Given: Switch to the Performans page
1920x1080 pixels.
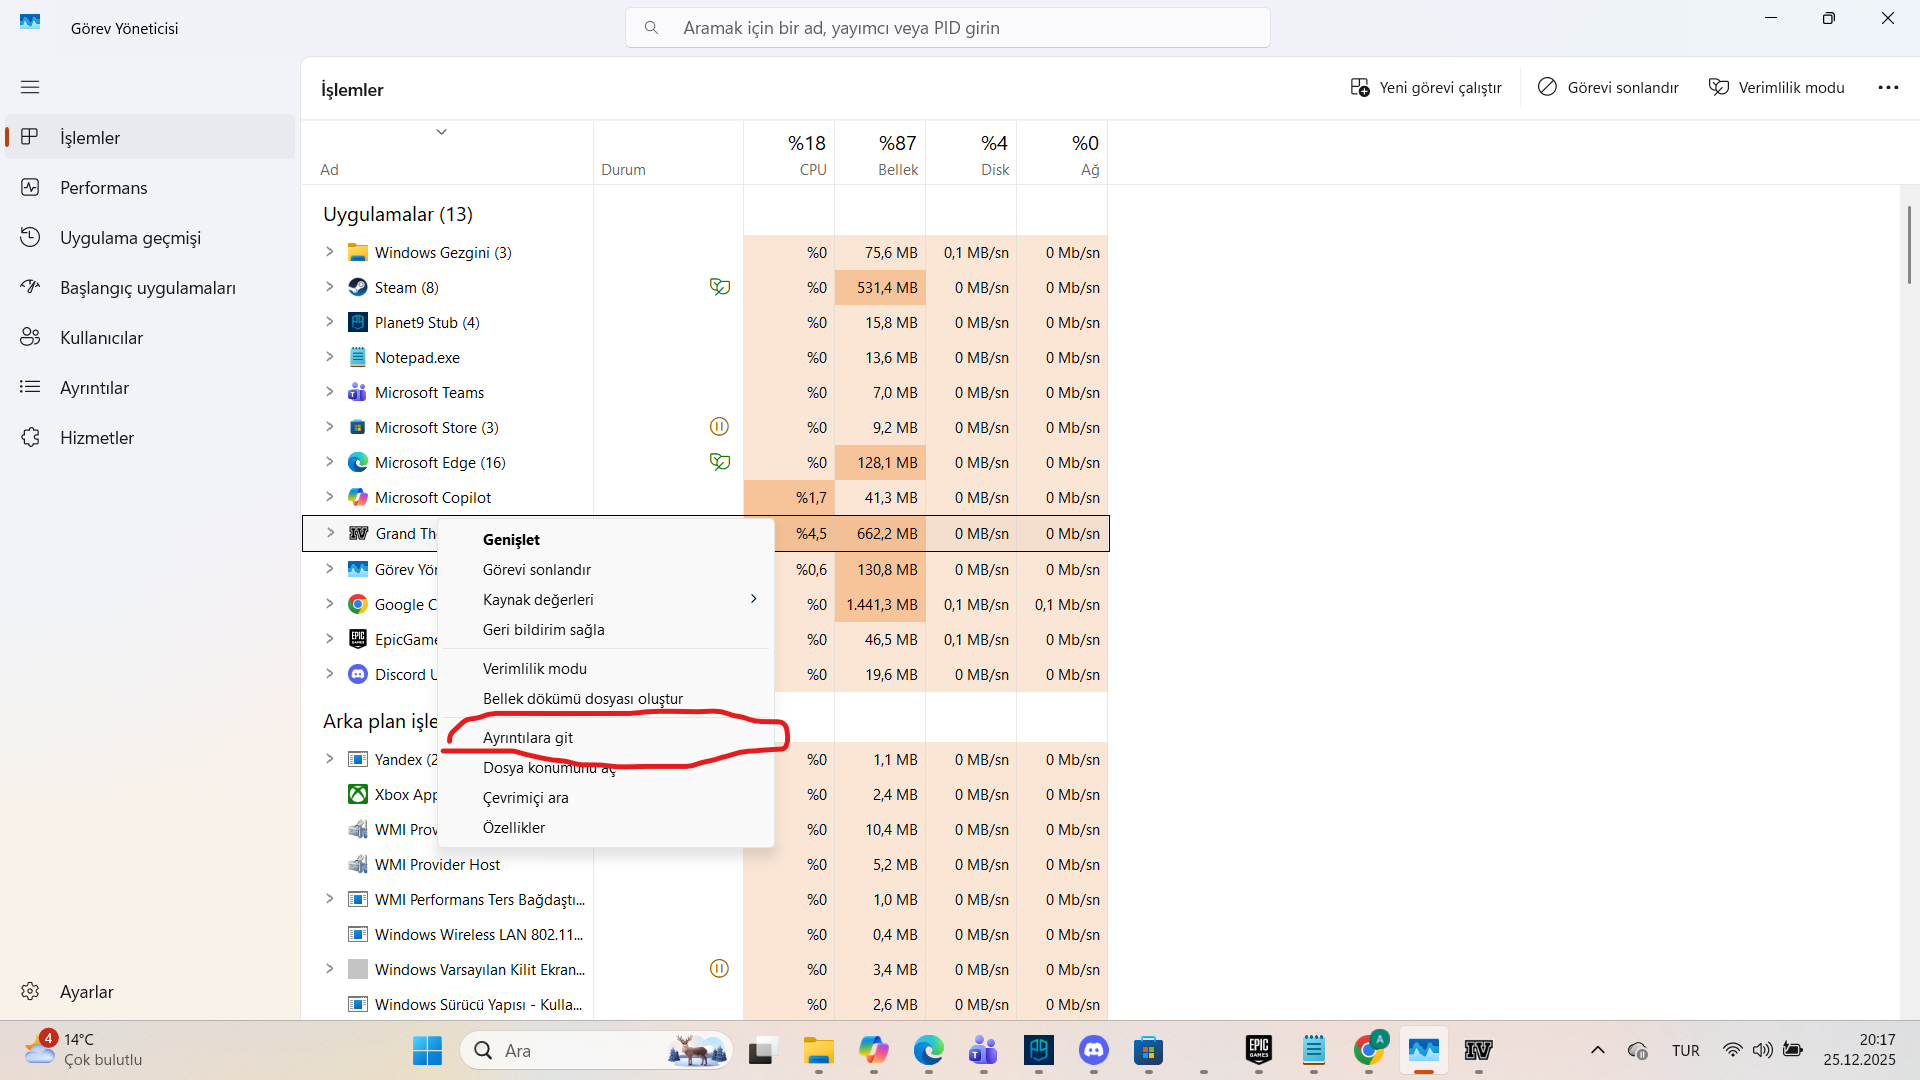Looking at the screenshot, I should 150,188.
